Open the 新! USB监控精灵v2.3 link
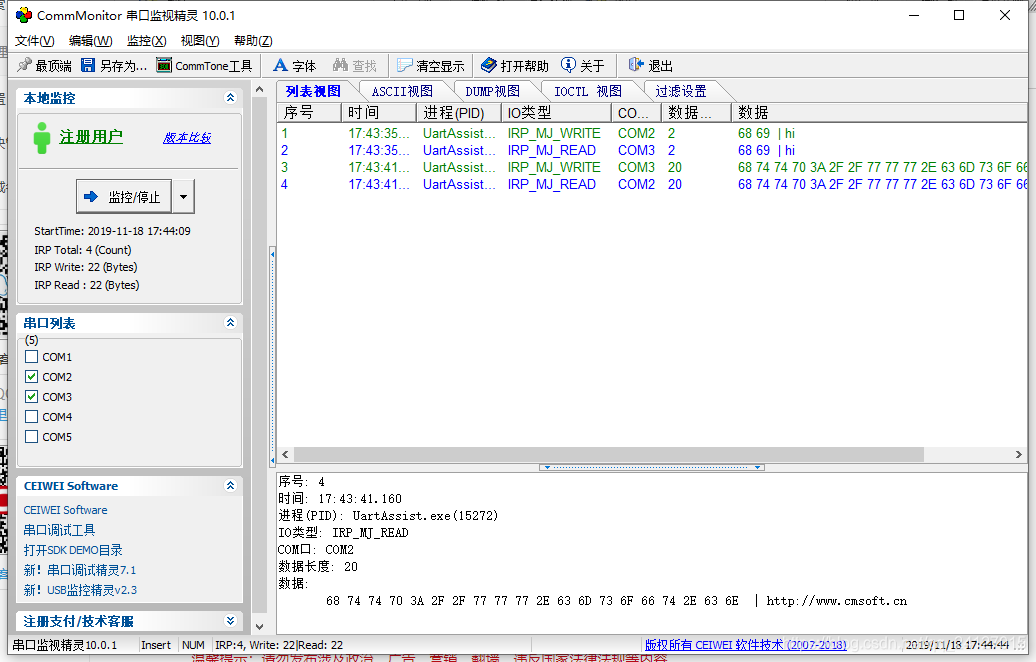 click(x=81, y=590)
